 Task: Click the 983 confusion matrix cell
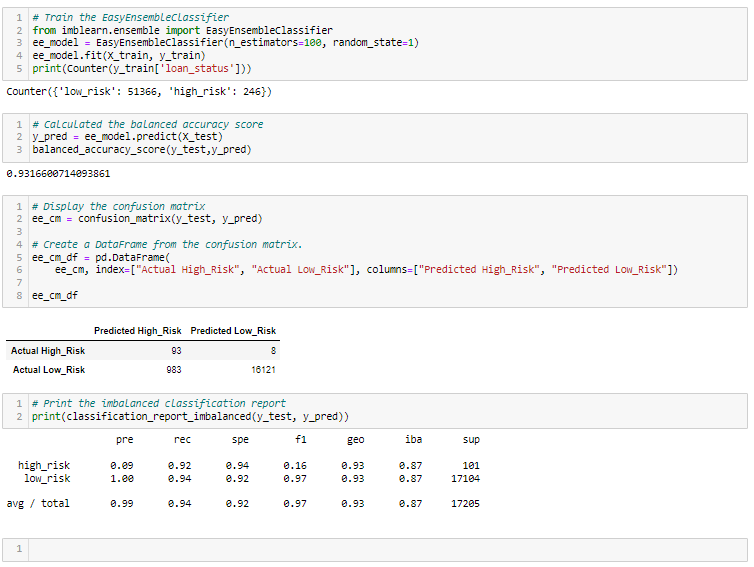tap(174, 370)
